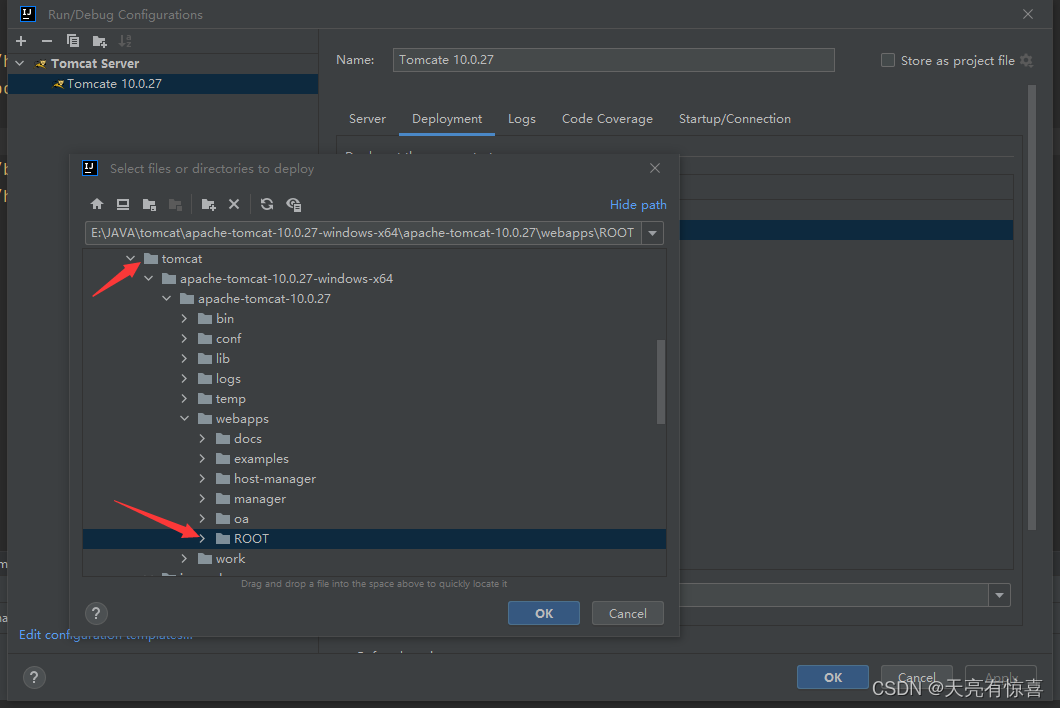Expand the host-manager folder
This screenshot has width=1060, height=708.
tap(202, 479)
